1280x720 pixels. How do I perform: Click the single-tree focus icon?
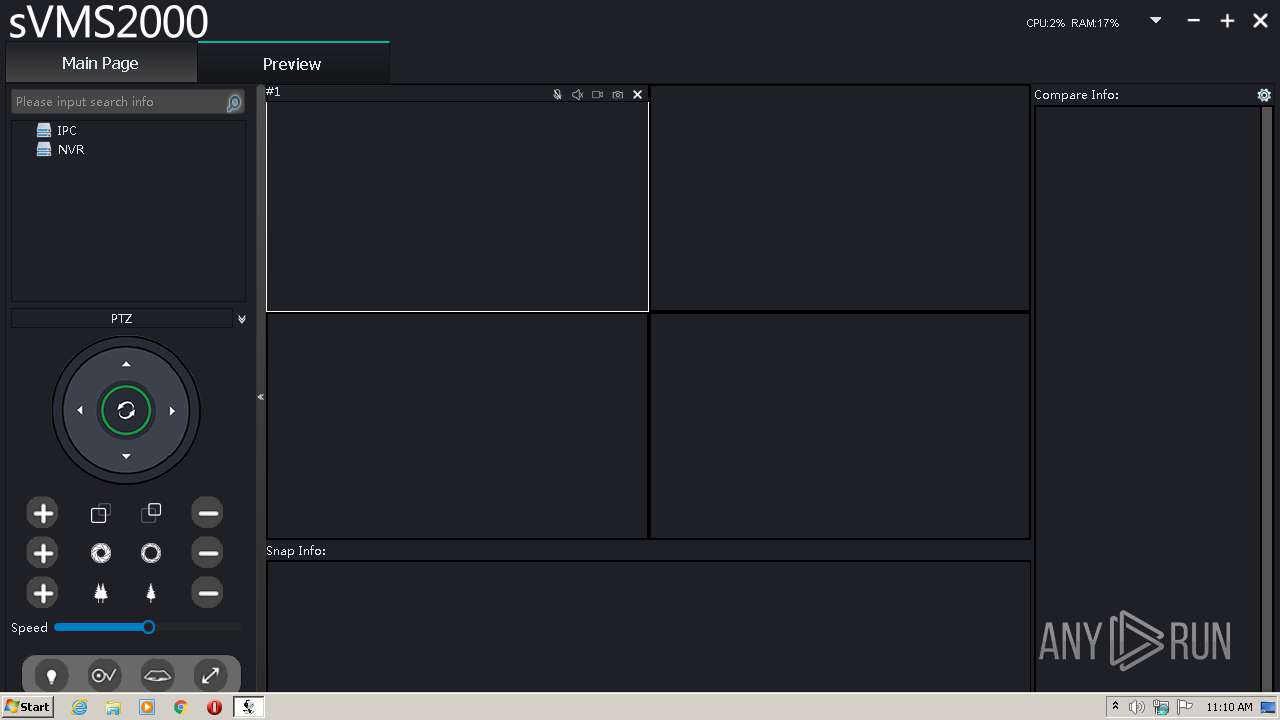click(x=151, y=593)
